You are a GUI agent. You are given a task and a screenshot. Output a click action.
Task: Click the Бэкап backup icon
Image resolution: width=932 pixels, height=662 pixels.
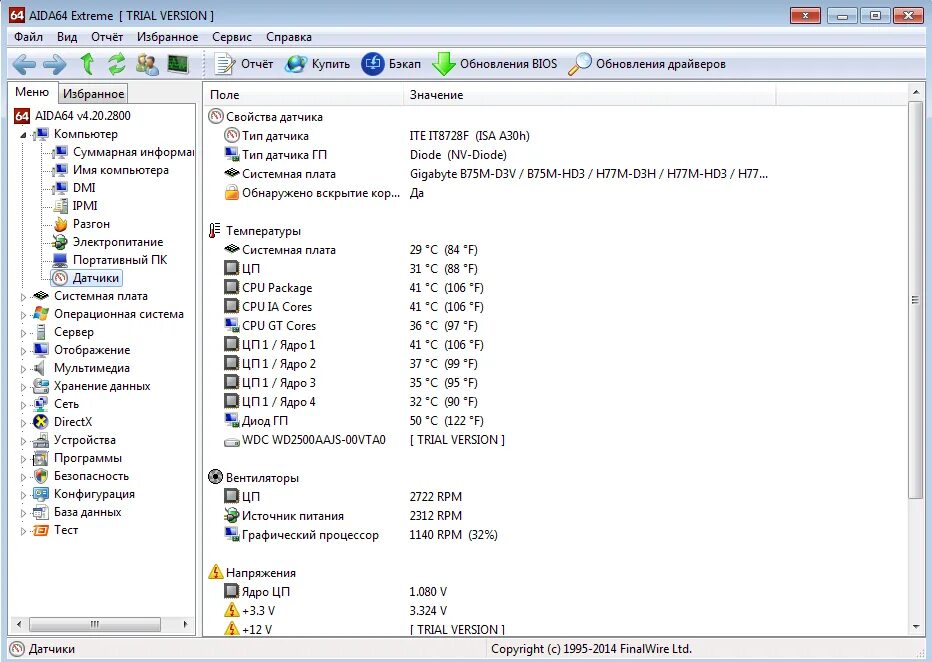coord(373,64)
